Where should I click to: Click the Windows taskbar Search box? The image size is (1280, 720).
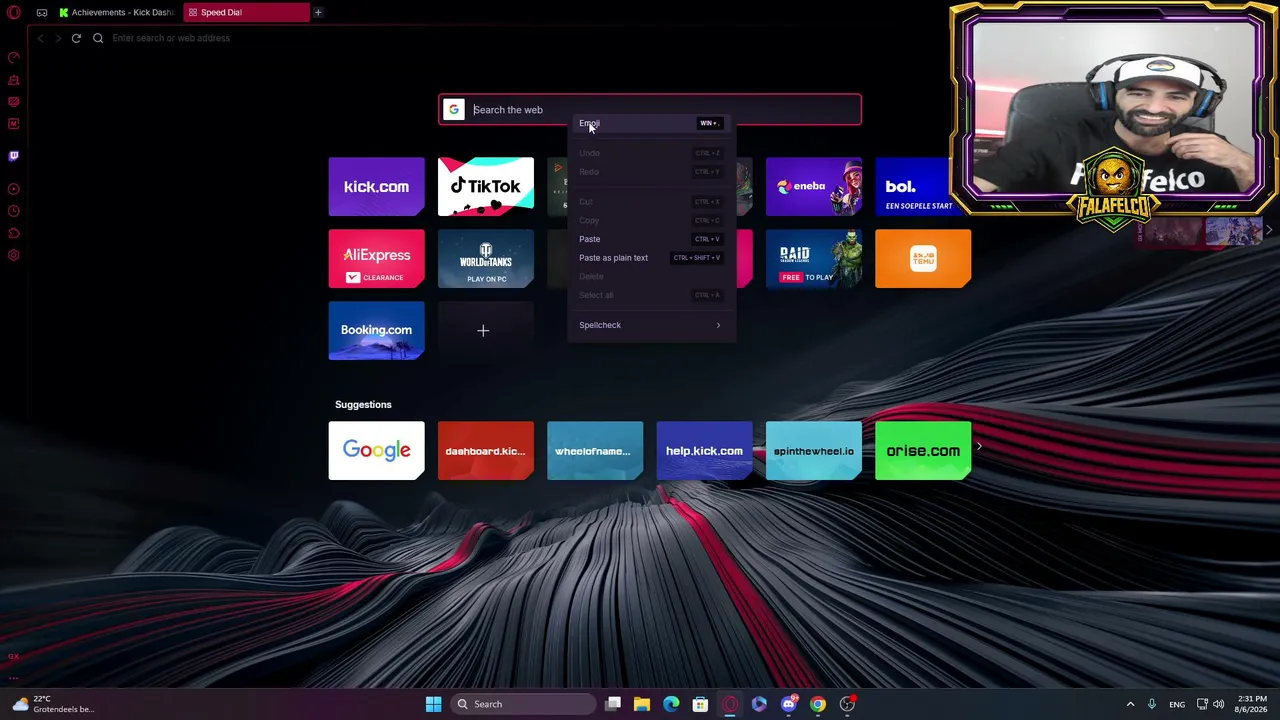(x=522, y=704)
